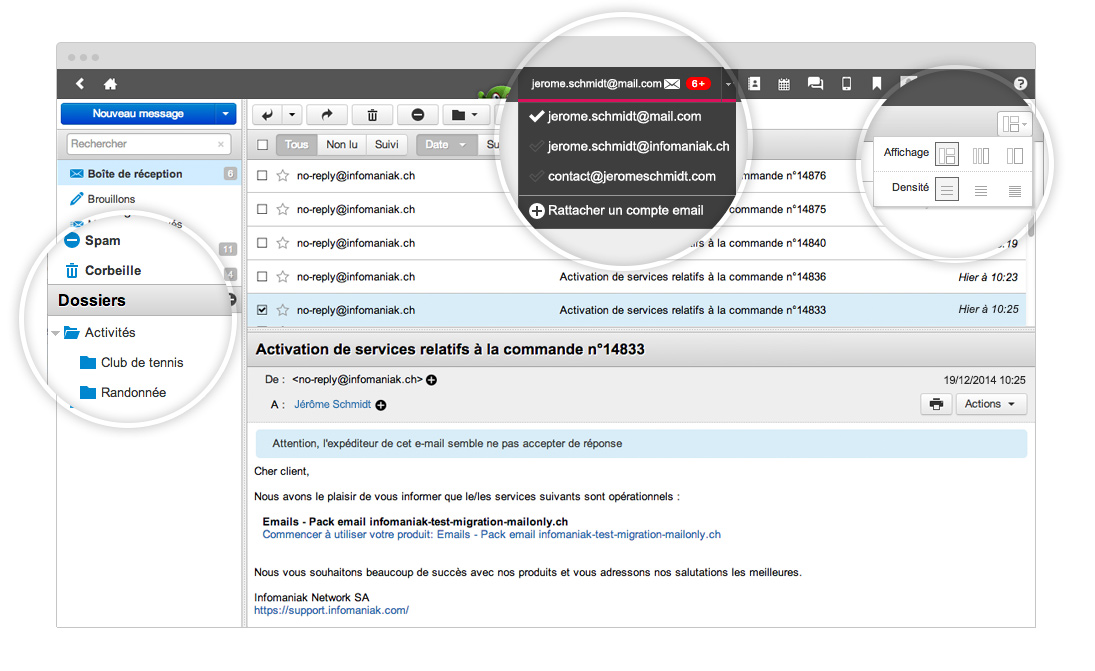This screenshot has height=671, width=1095.
Task: Open the Commencer à utiliser votre produit link
Action: coord(491,534)
